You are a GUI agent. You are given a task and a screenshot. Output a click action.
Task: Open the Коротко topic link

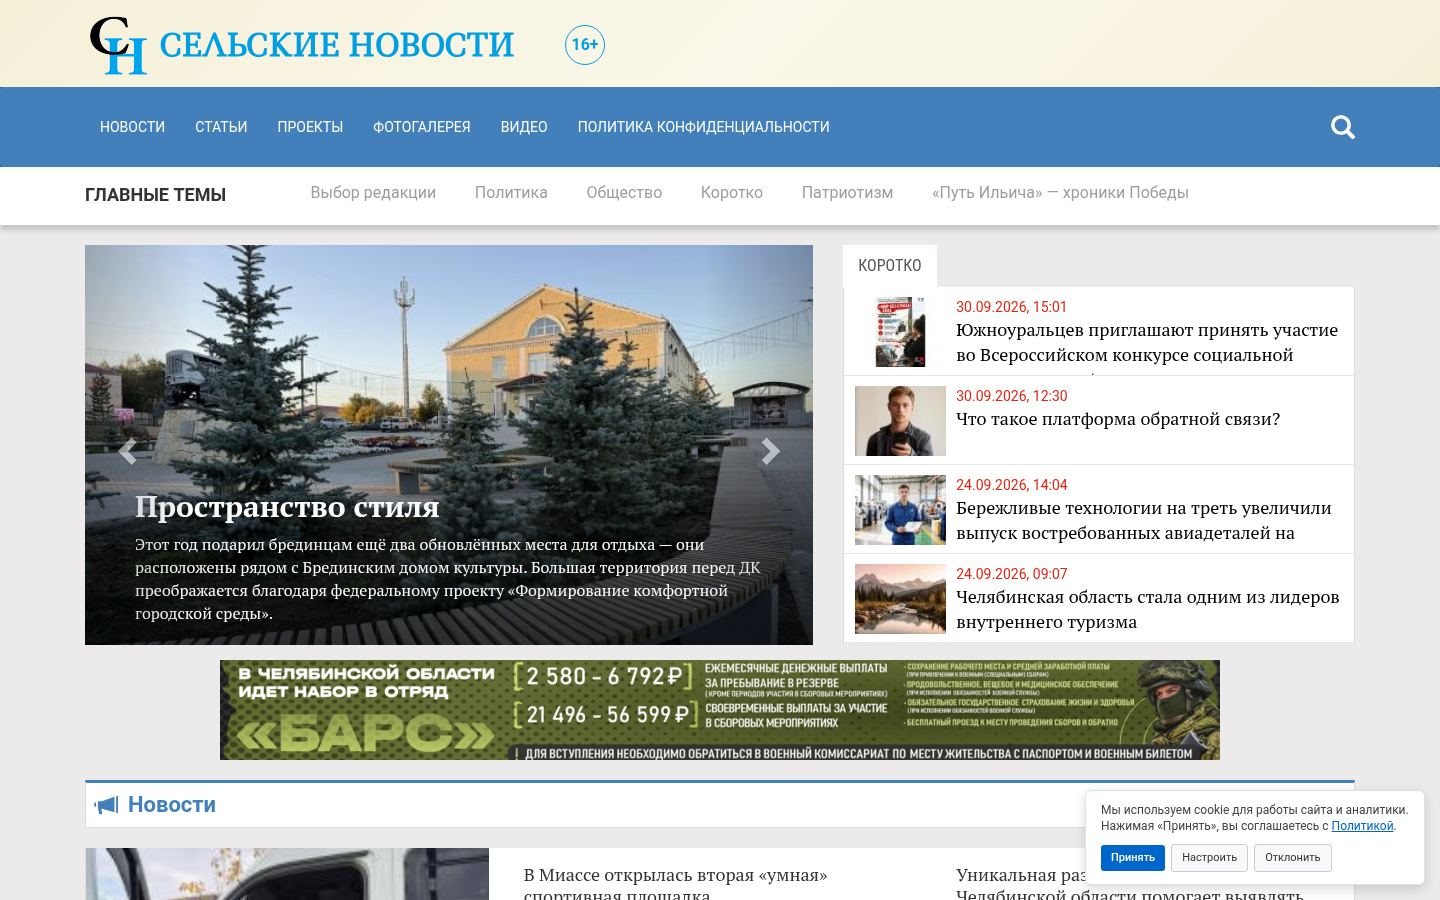pos(732,193)
